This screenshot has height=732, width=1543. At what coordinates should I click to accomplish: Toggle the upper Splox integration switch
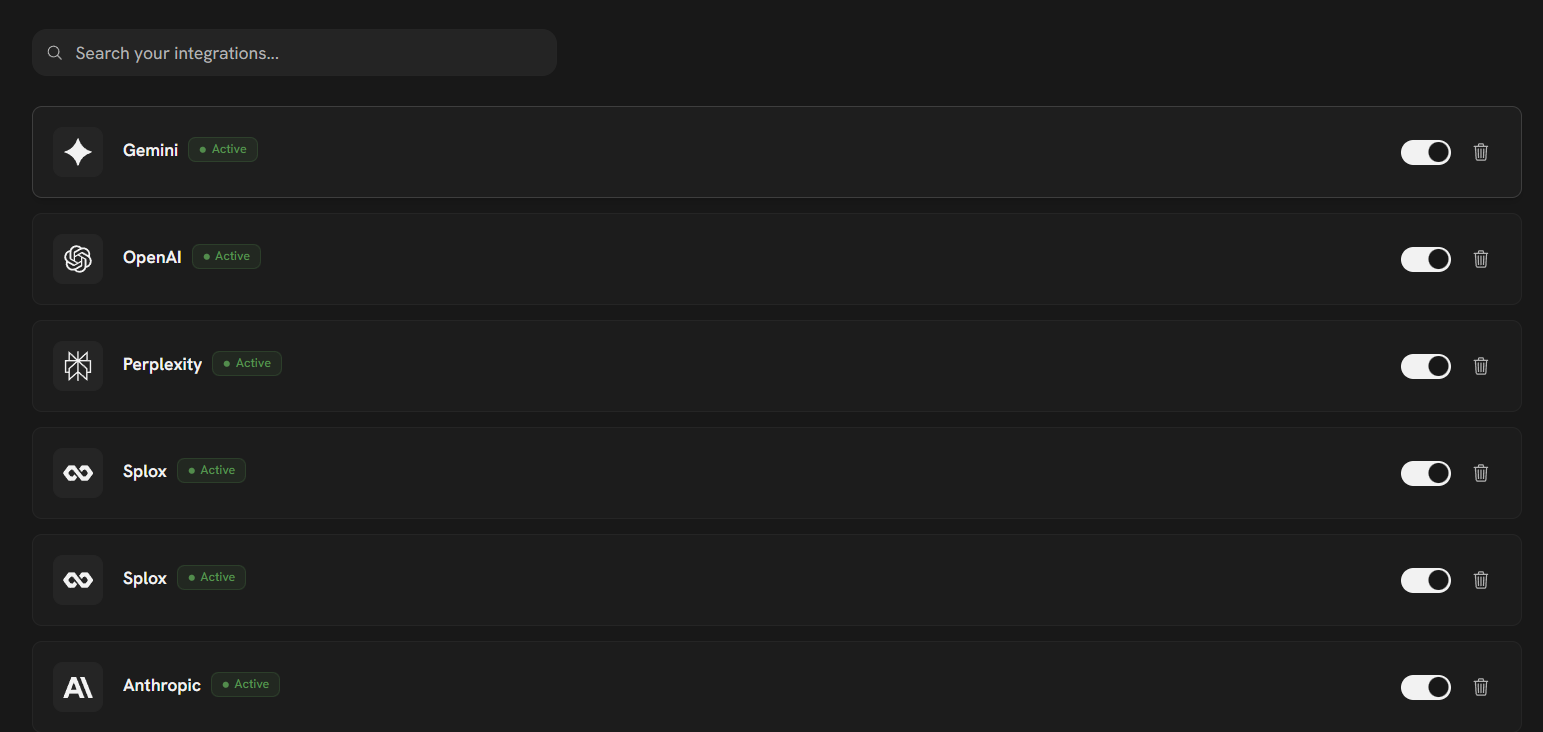pos(1425,473)
